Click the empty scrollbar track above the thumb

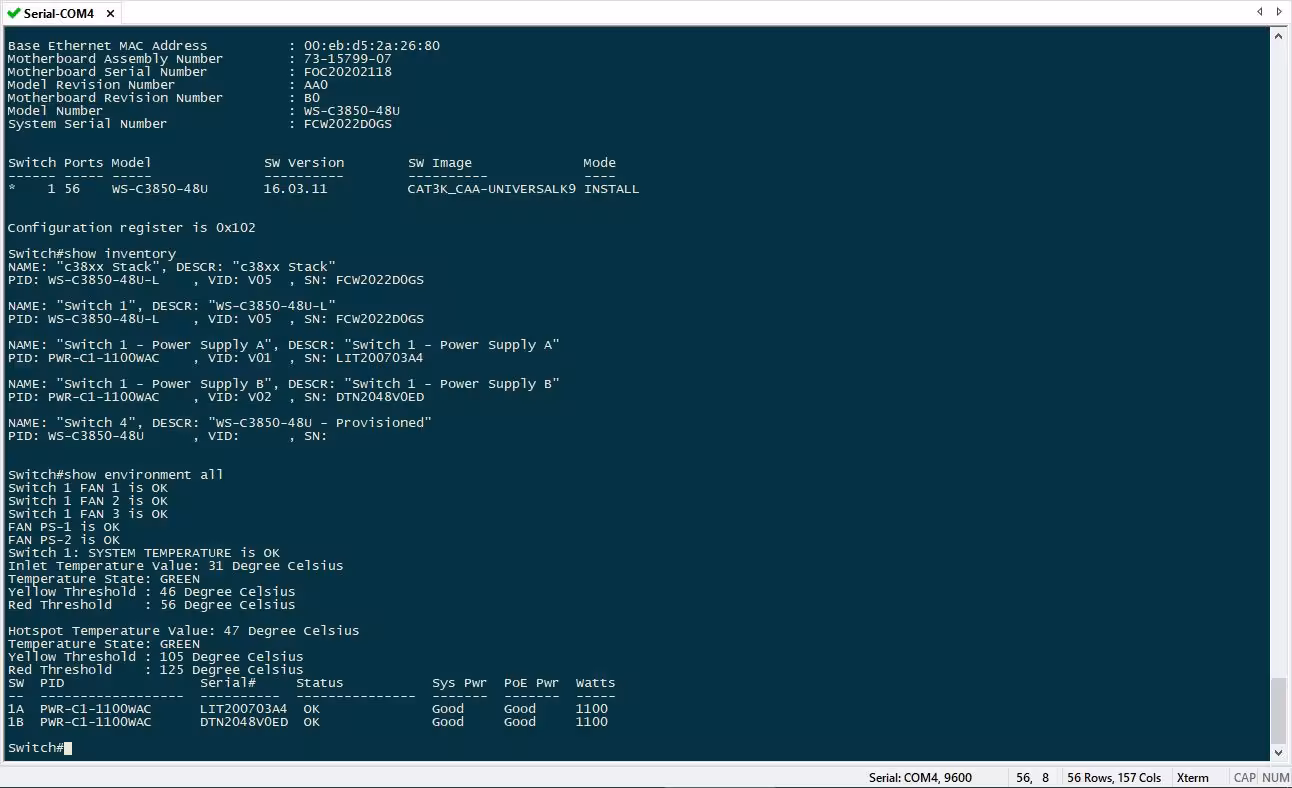(x=1279, y=360)
